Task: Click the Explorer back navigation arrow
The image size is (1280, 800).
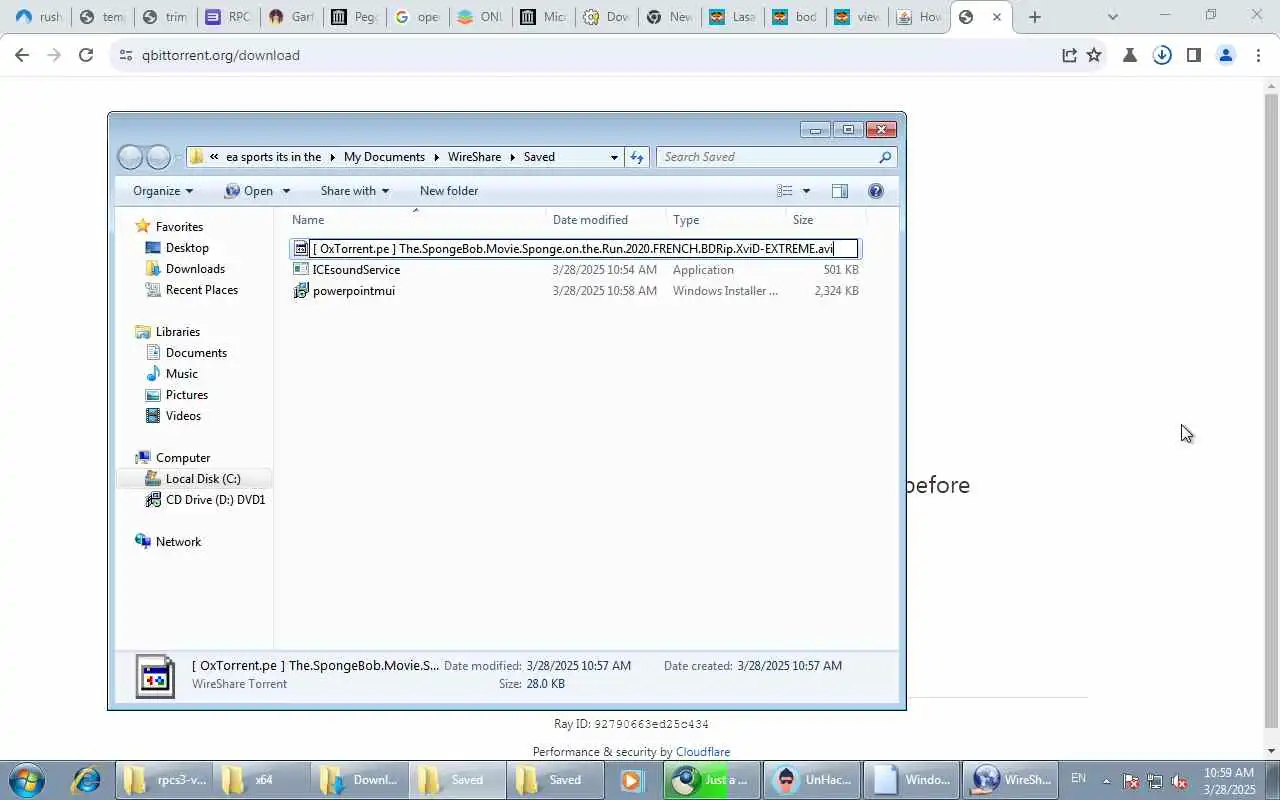Action: click(x=130, y=157)
